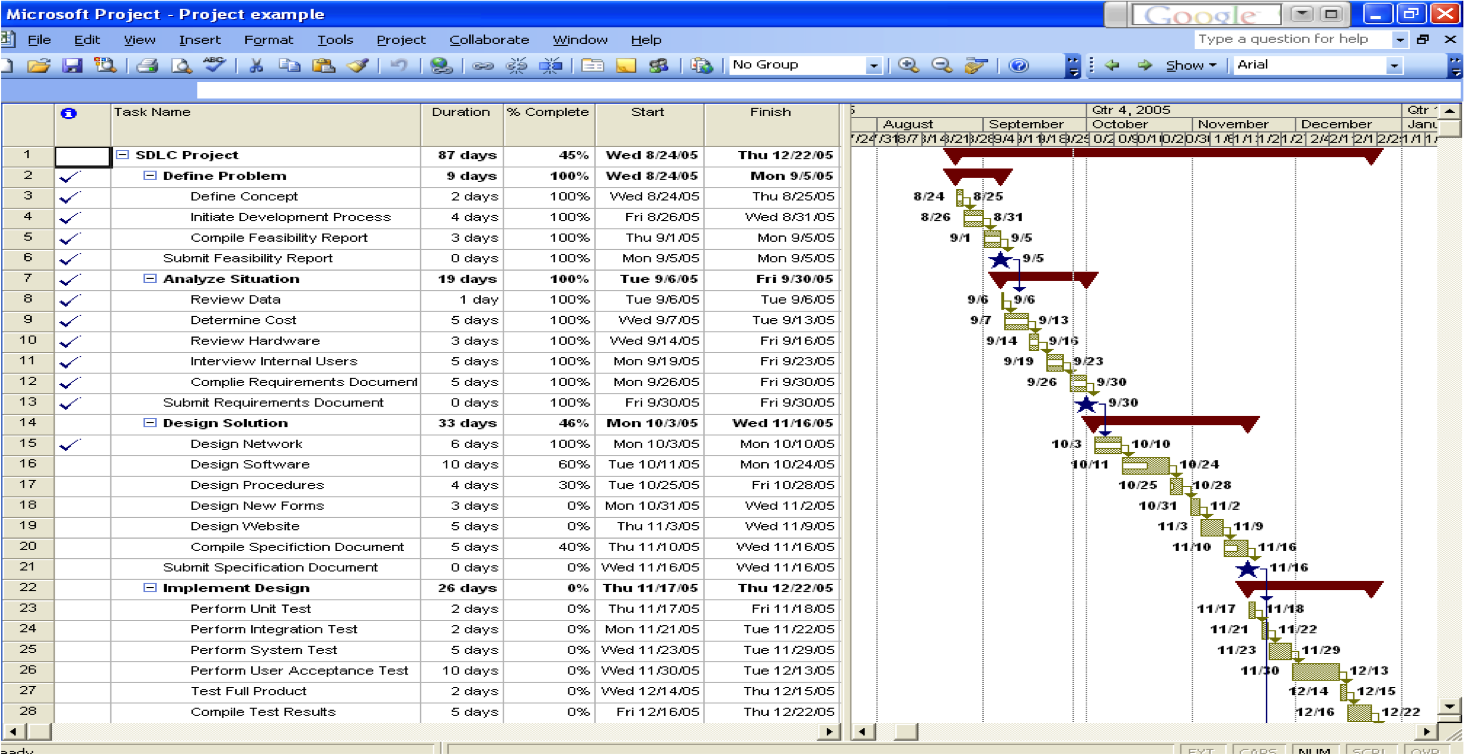Select the % Complete column header
Viewport: 1465px width, 755px height.
click(549, 124)
